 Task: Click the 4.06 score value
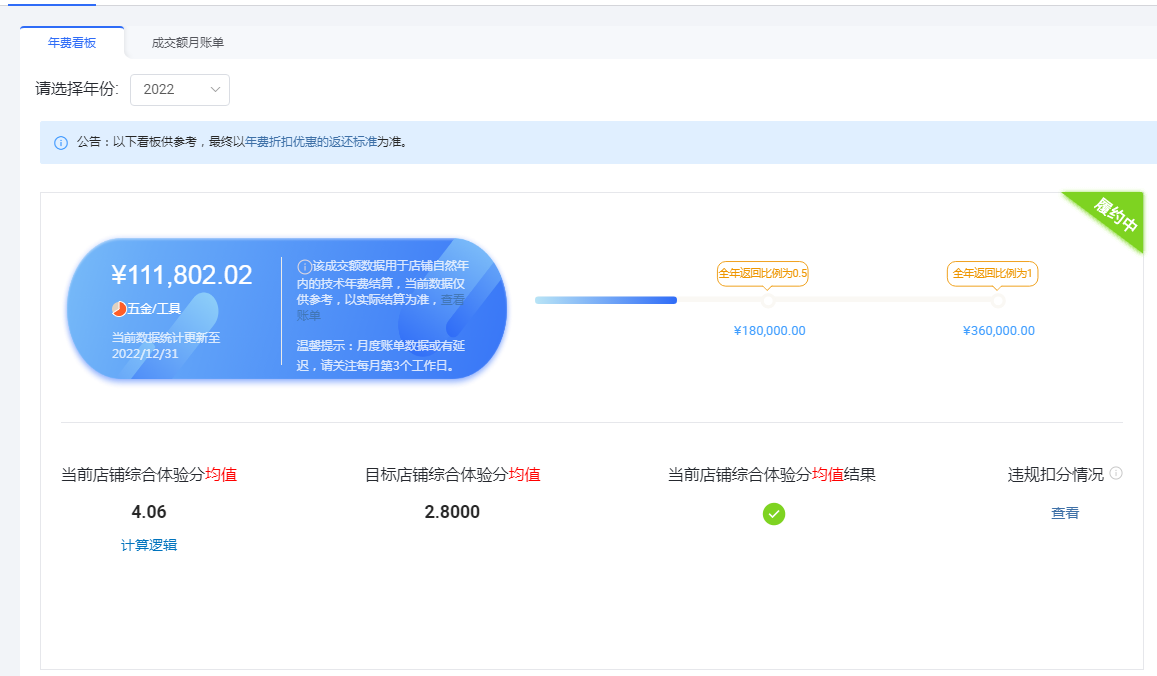(x=149, y=511)
